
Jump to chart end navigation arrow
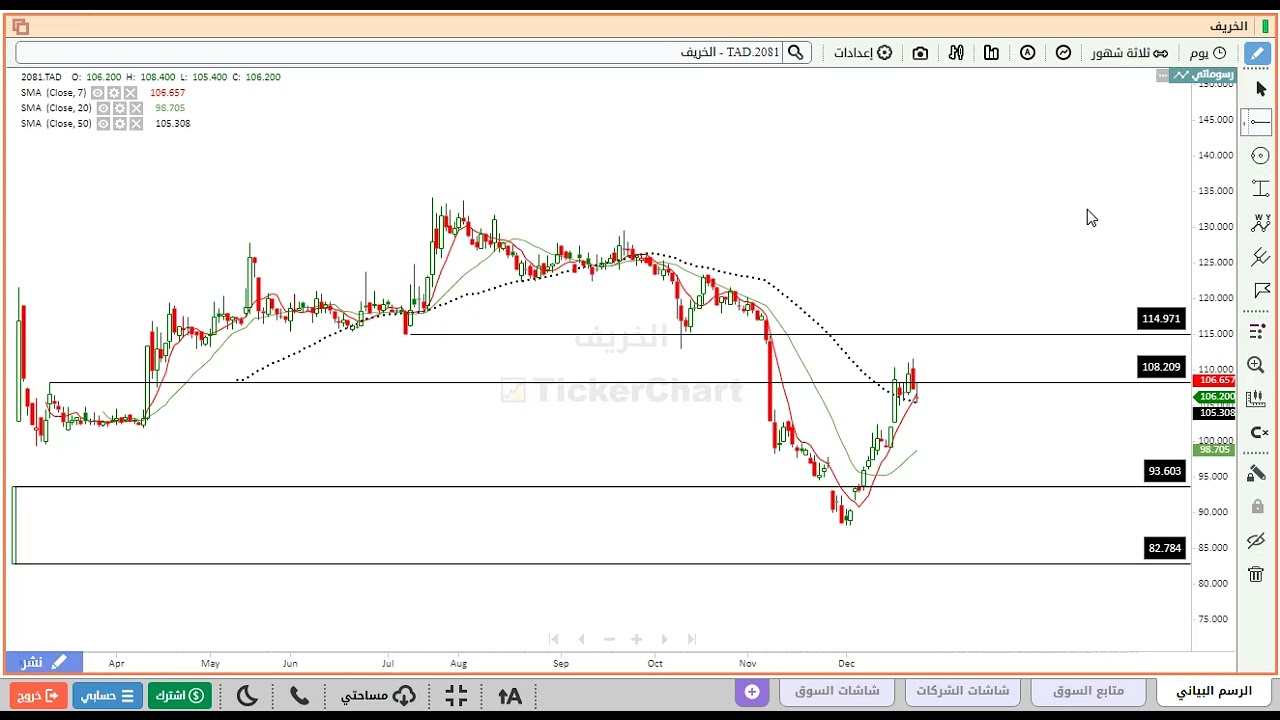pos(691,639)
